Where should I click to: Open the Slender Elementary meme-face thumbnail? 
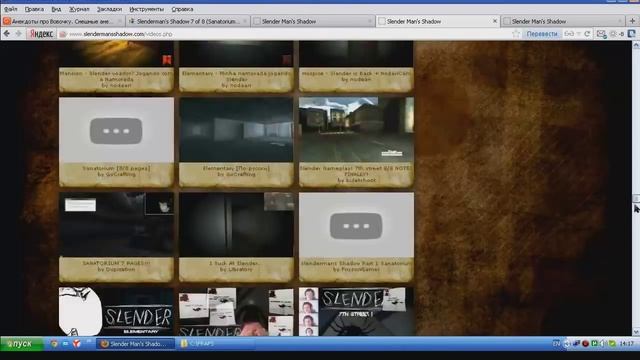[116, 311]
